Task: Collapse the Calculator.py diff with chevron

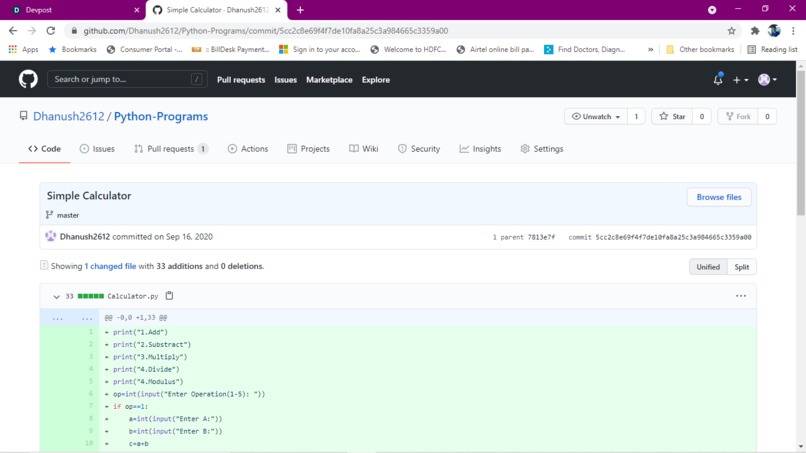Action: [56, 296]
